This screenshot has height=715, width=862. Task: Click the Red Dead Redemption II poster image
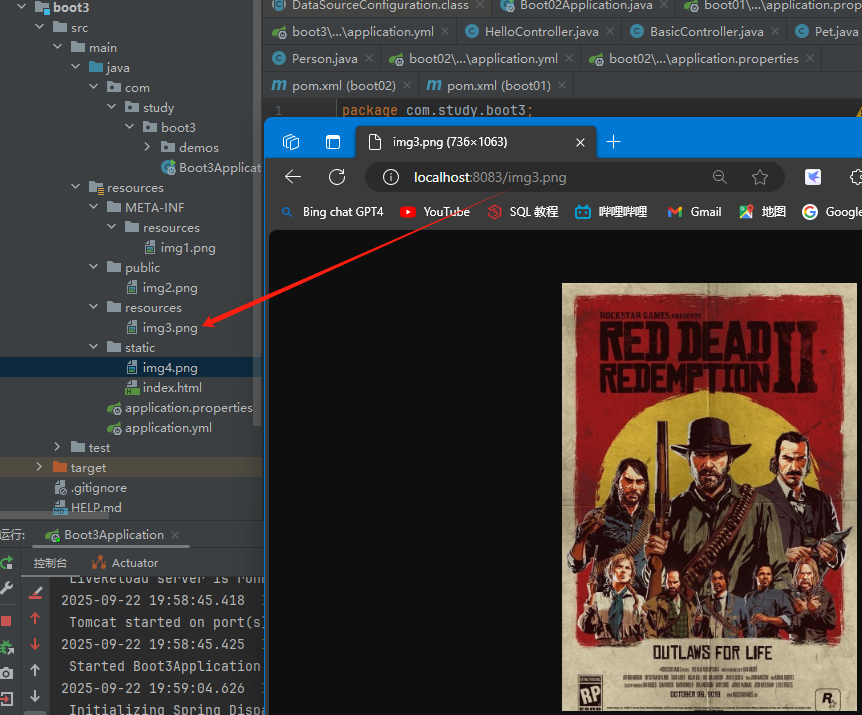(x=709, y=497)
